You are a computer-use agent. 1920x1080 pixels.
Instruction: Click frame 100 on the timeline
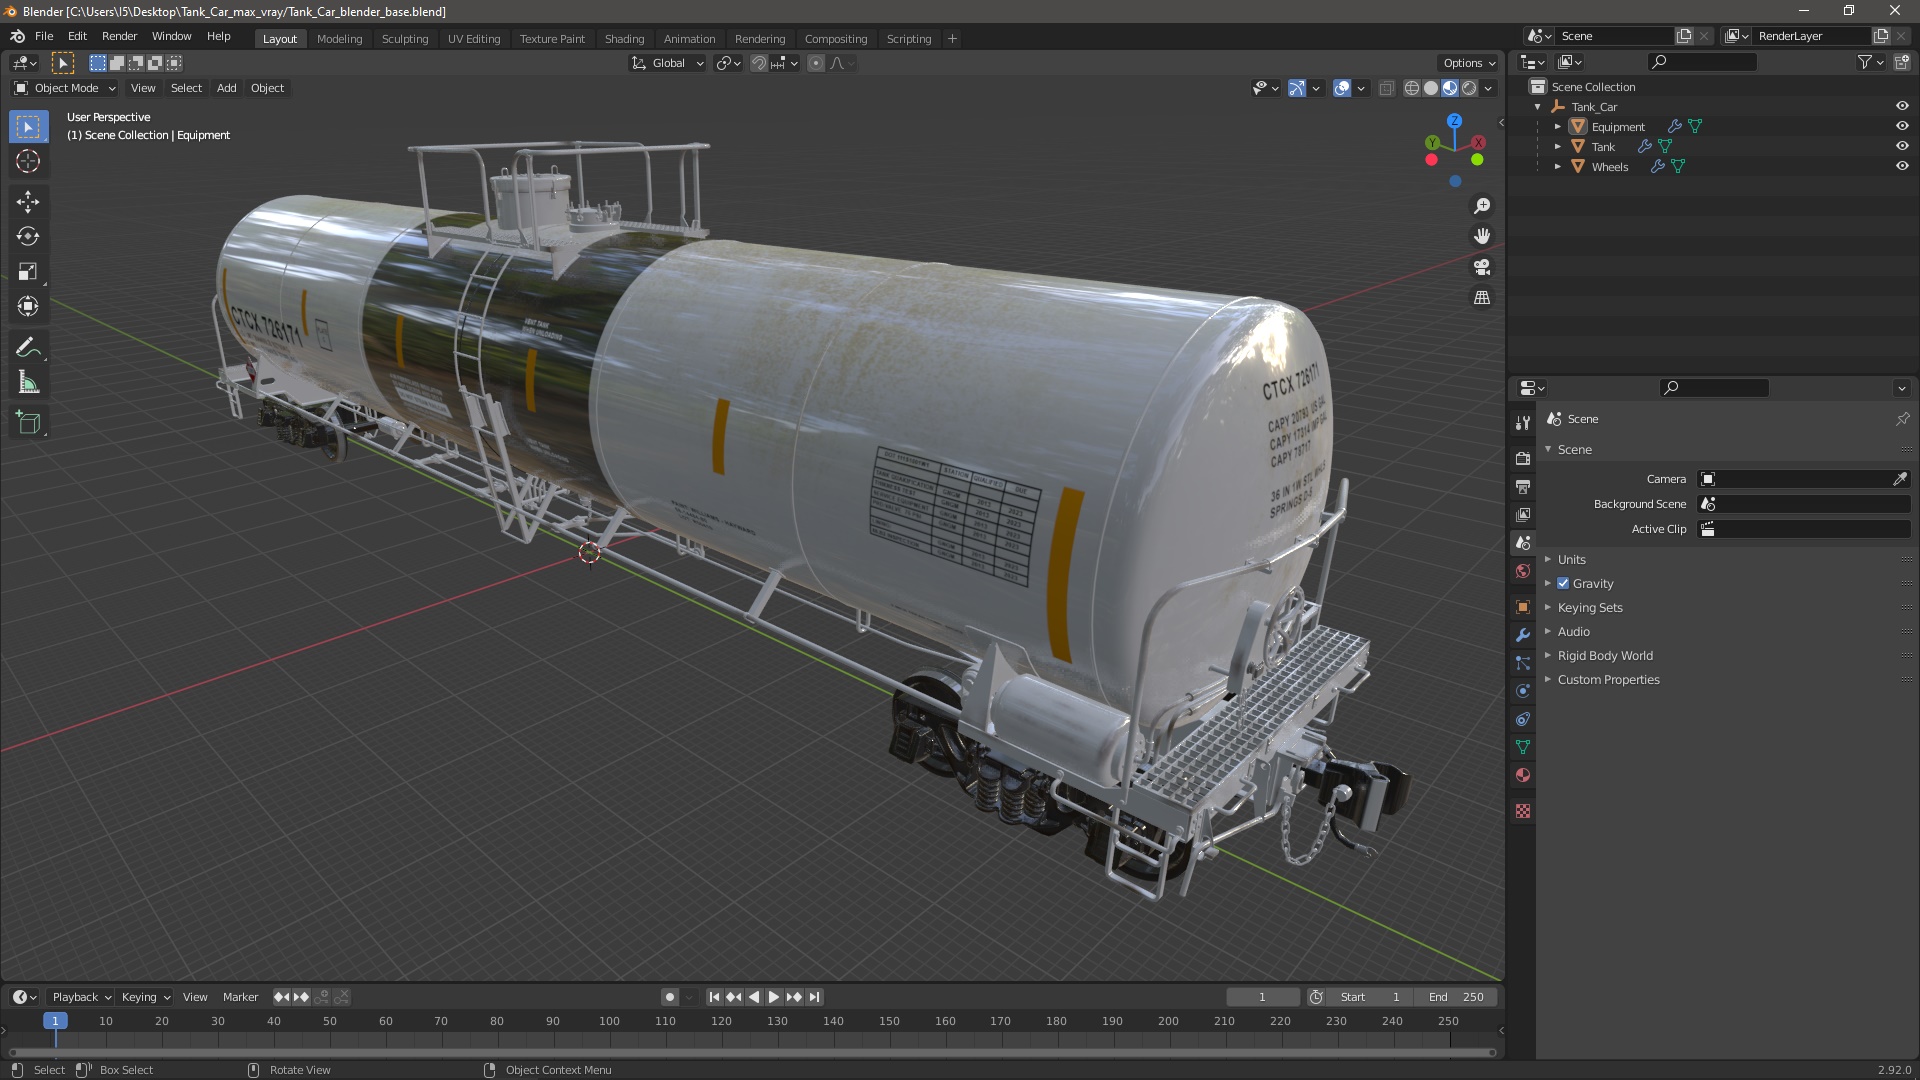pos(609,1021)
